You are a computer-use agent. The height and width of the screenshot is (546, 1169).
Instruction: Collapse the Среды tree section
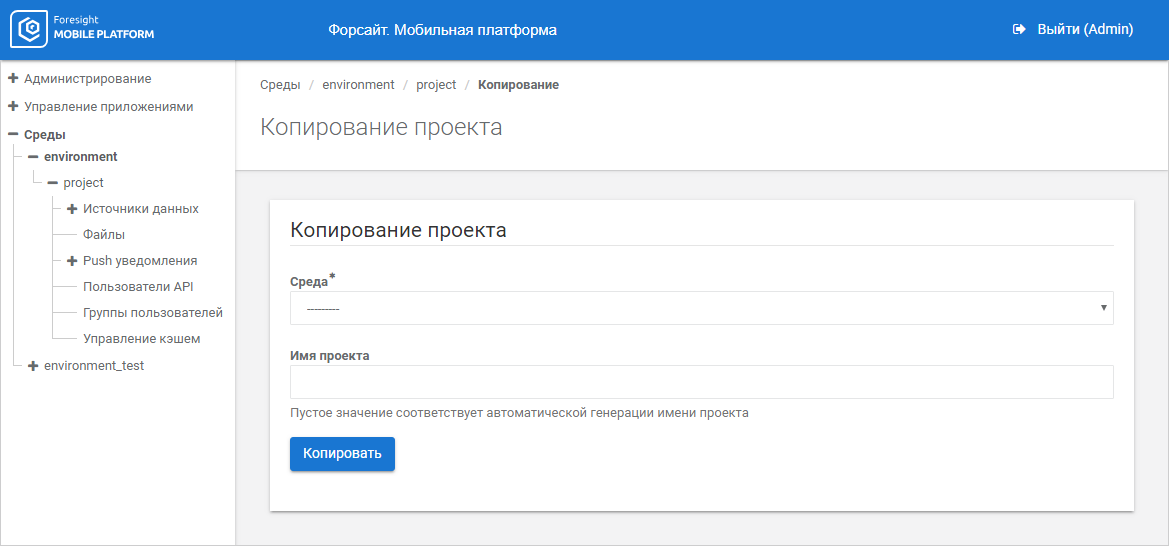pos(13,134)
